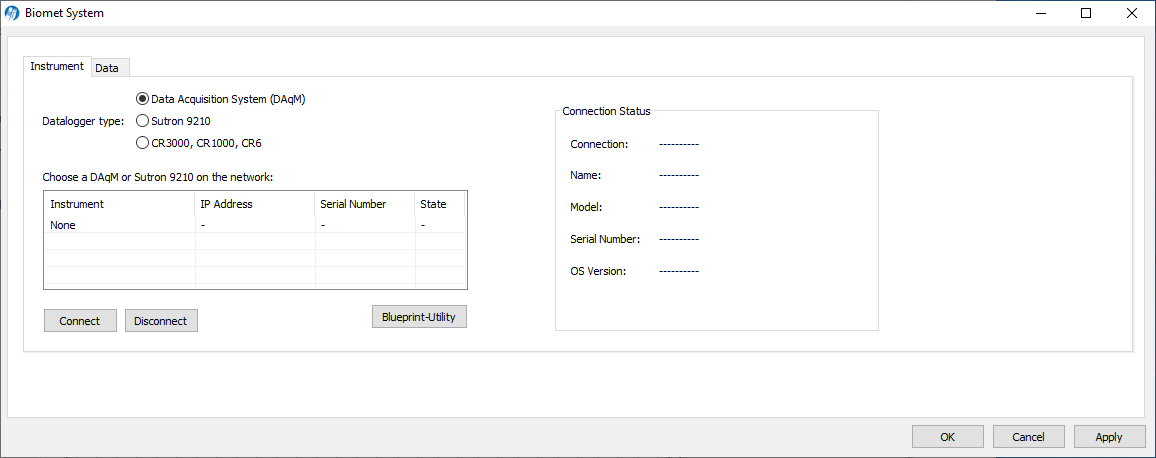This screenshot has height=458, width=1156.
Task: Click the Connect button
Action: (x=80, y=321)
